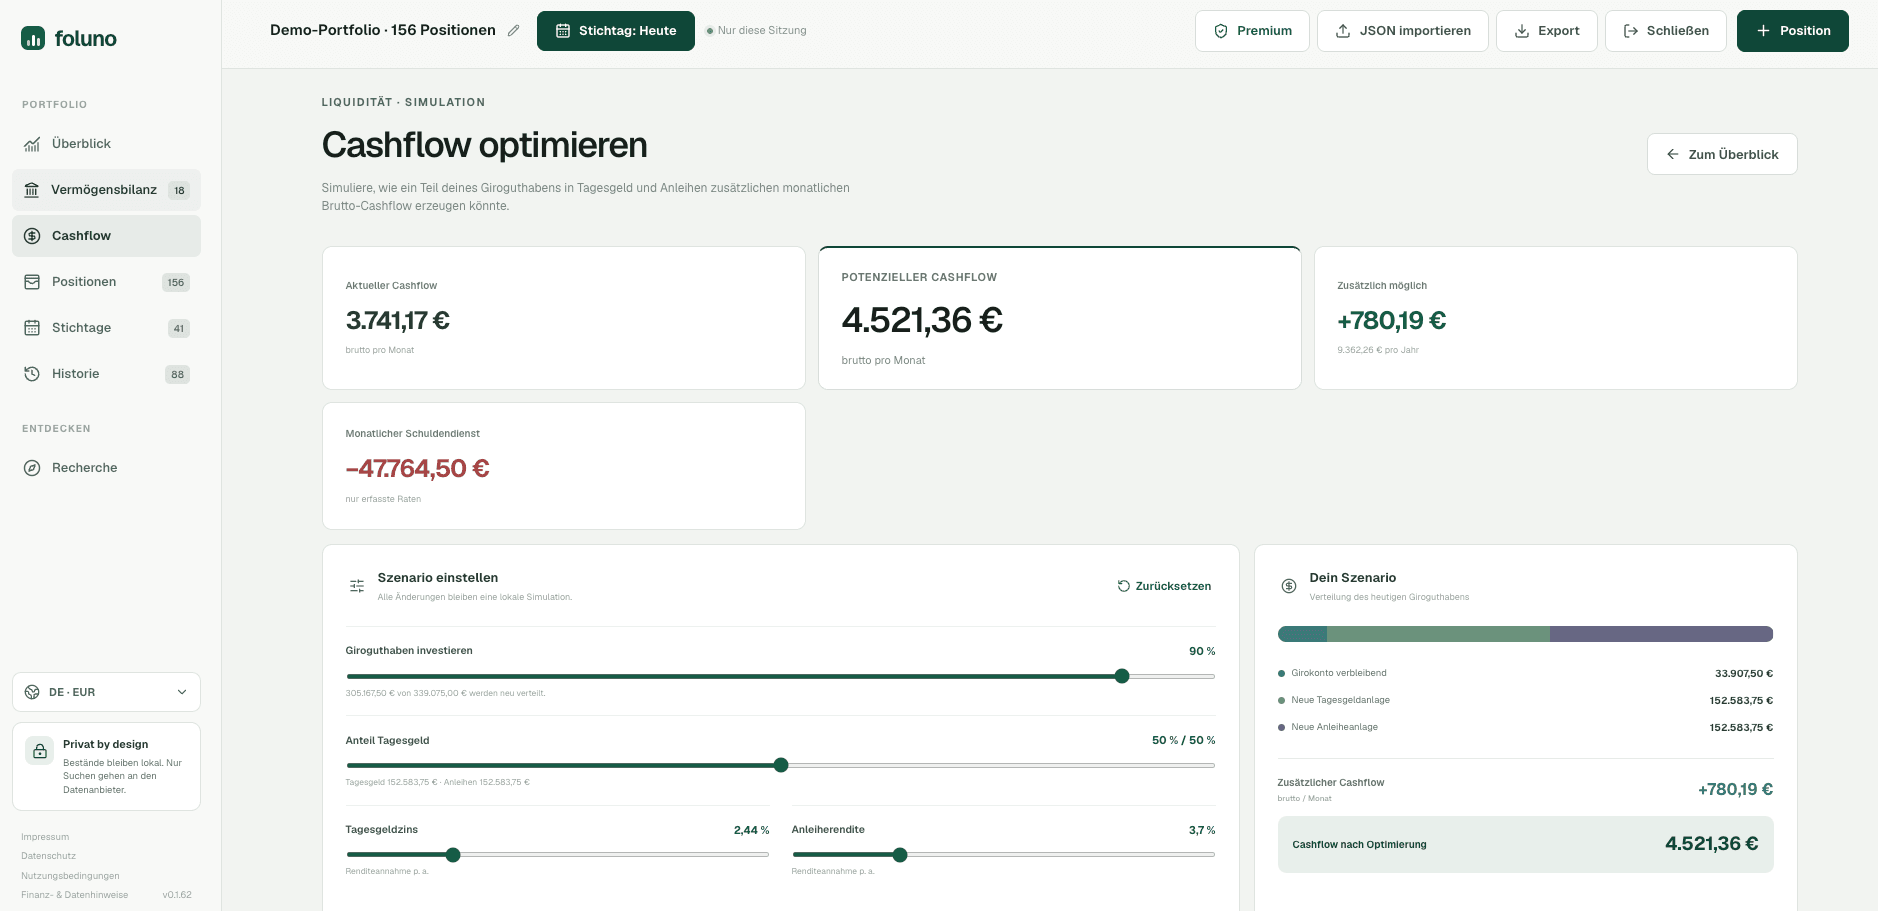The width and height of the screenshot is (1878, 911).
Task: Go back via Zum Überblick
Action: (1721, 154)
